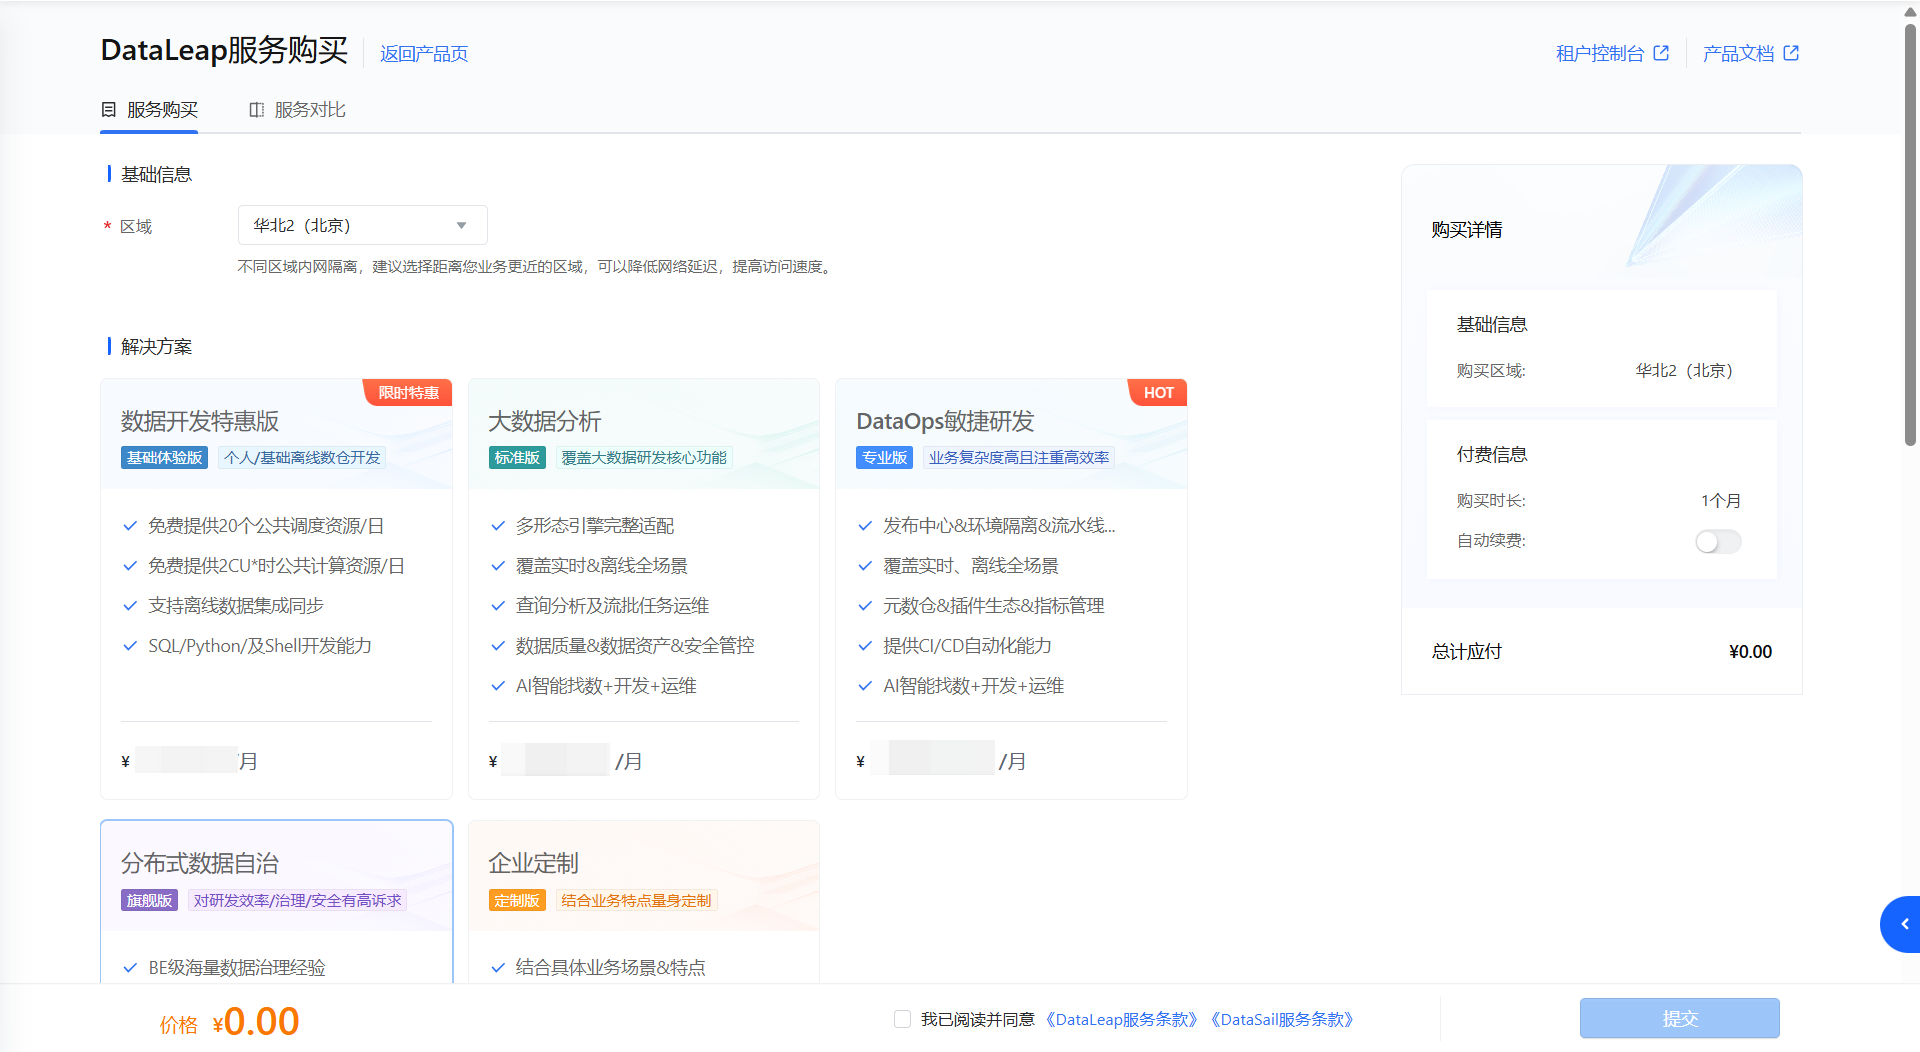Click checkmark beside SQL/Python/及Shell开发能力

pos(129,646)
